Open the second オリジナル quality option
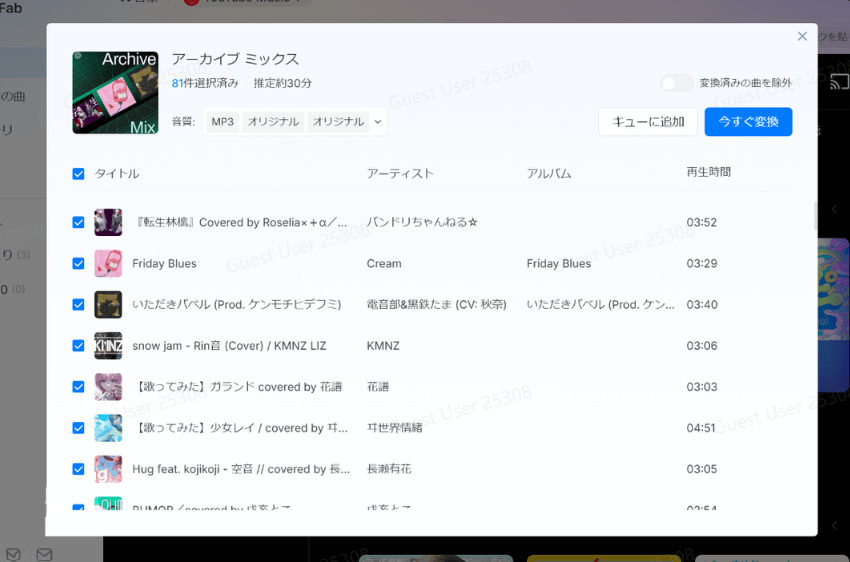The width and height of the screenshot is (850, 562). click(x=338, y=122)
